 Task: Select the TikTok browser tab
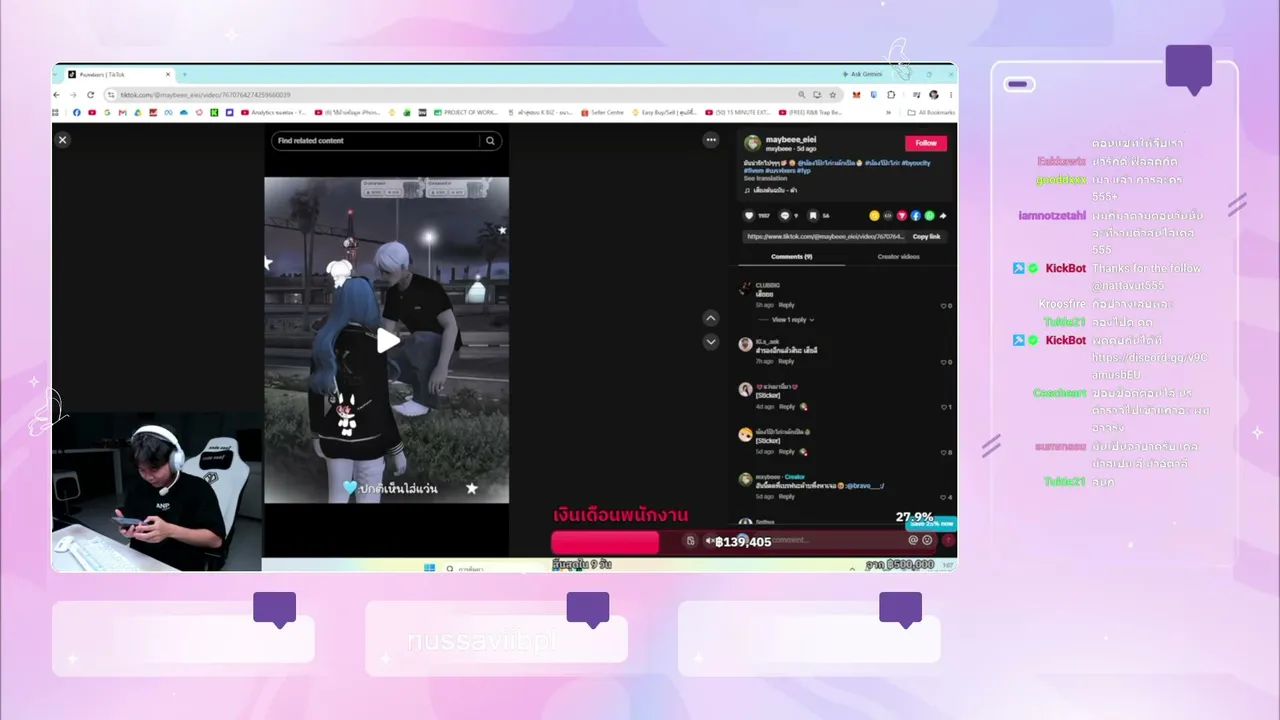click(x=119, y=75)
